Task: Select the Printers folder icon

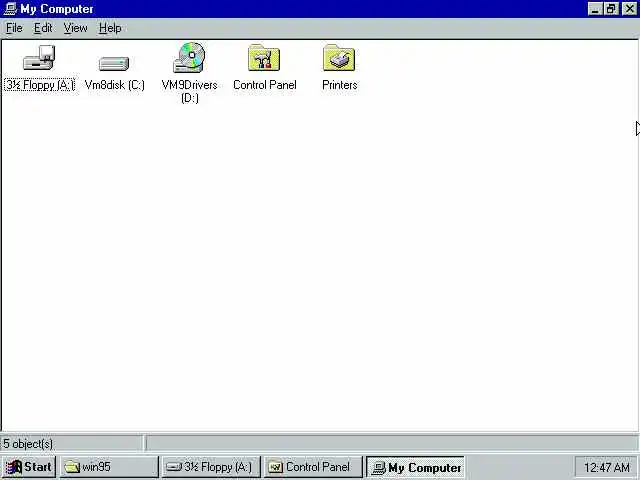Action: 339,58
